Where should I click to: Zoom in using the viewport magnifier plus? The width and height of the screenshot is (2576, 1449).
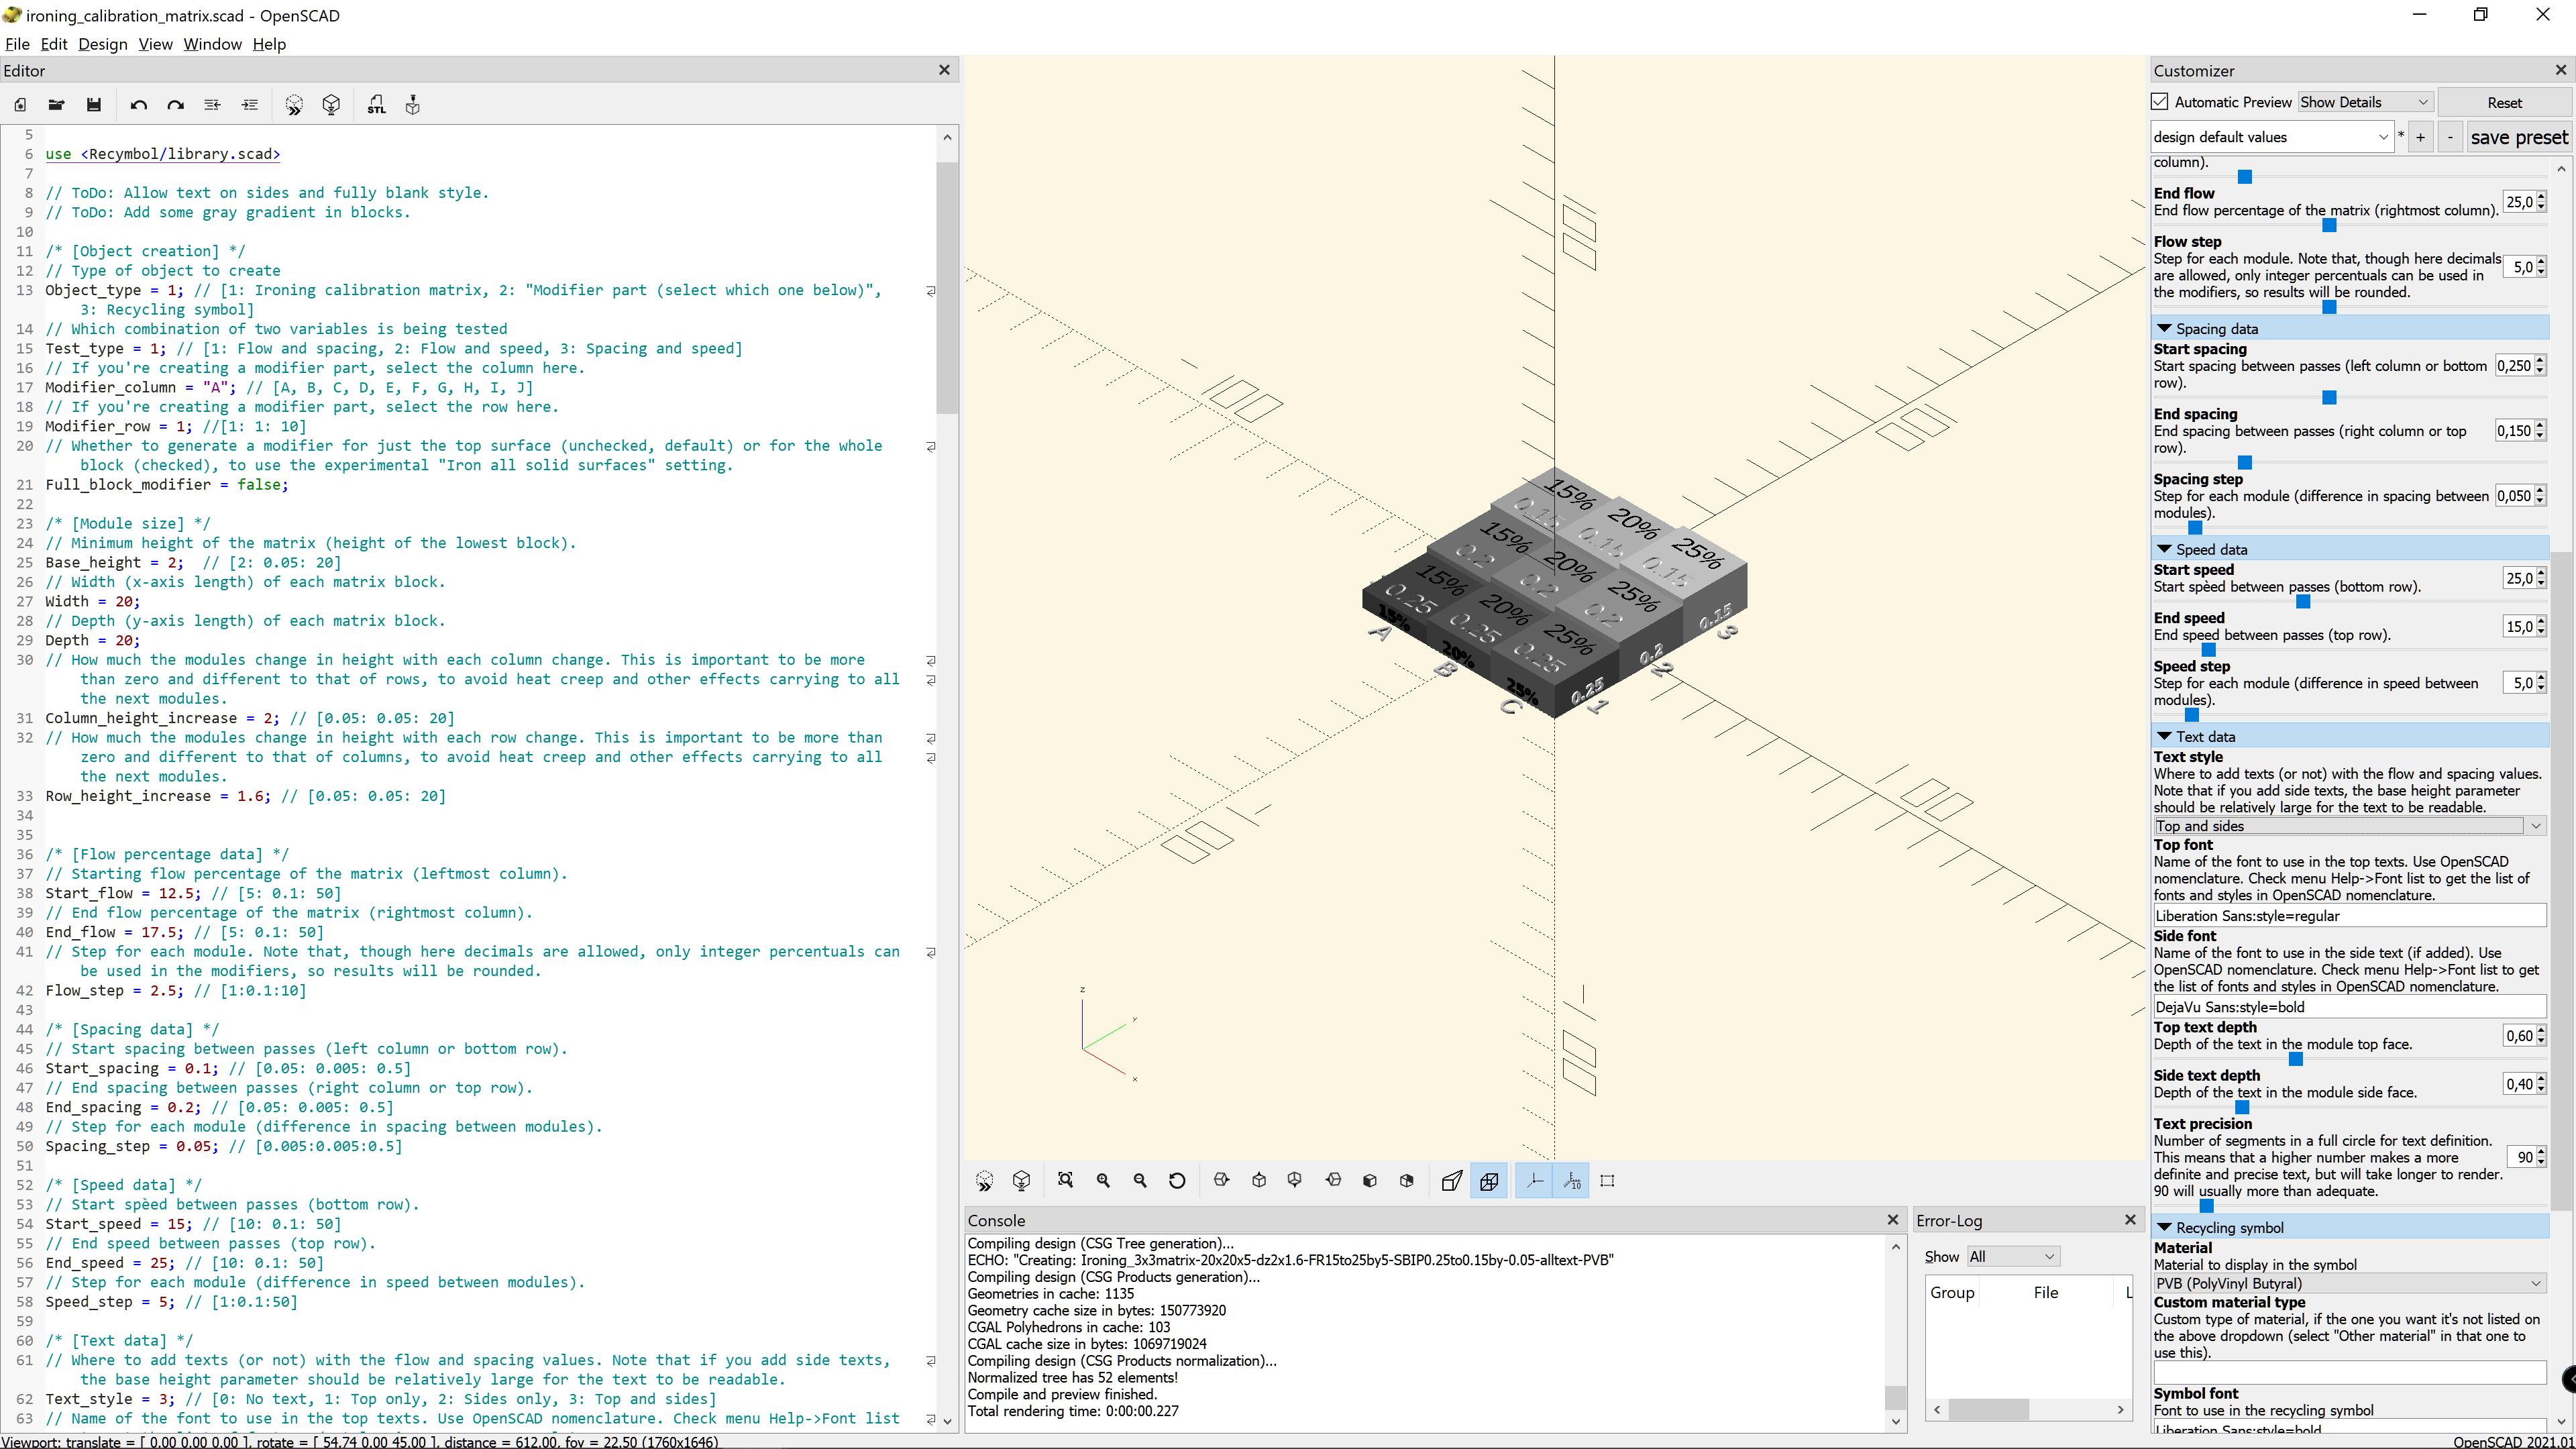pyautogui.click(x=1103, y=1181)
